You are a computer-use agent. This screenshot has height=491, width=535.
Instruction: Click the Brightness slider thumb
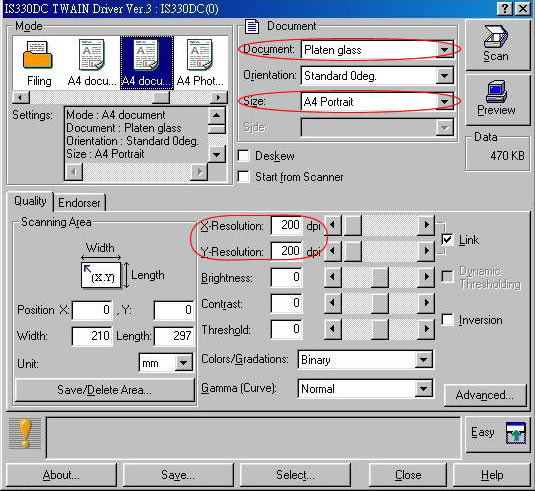380,277
